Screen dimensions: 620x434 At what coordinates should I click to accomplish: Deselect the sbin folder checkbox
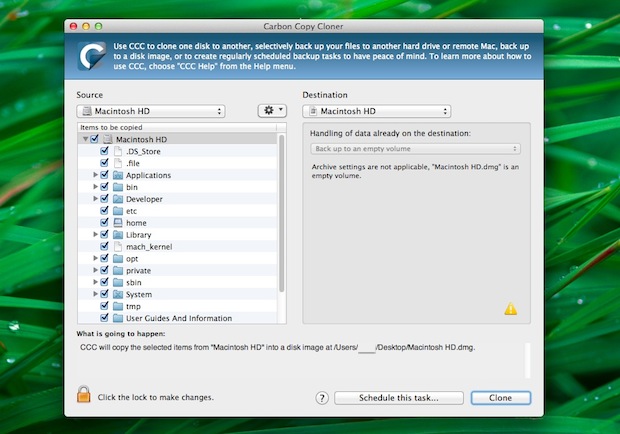(x=104, y=282)
